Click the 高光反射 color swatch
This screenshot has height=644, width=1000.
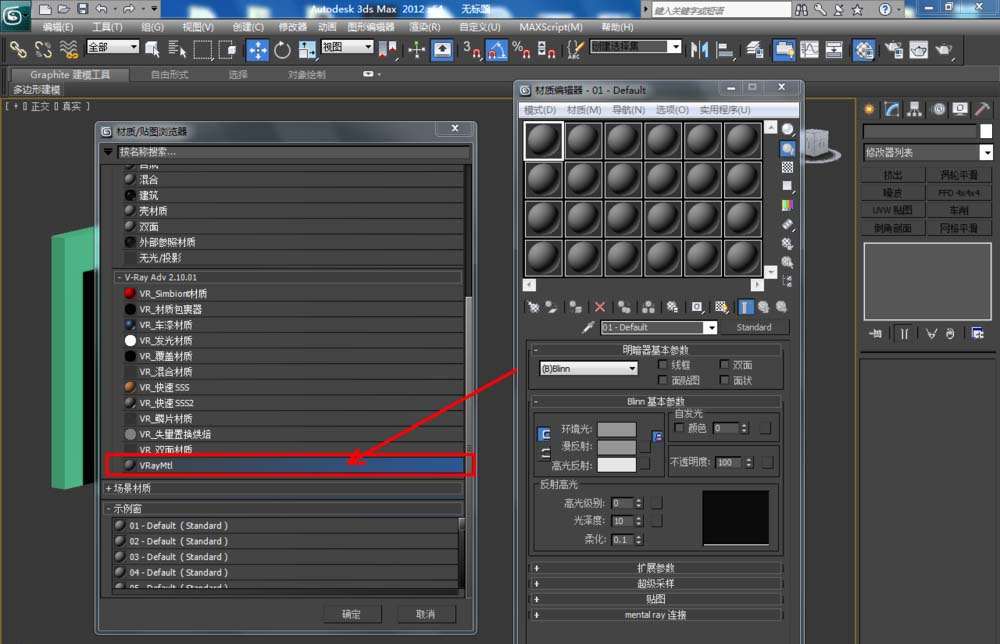(617, 465)
